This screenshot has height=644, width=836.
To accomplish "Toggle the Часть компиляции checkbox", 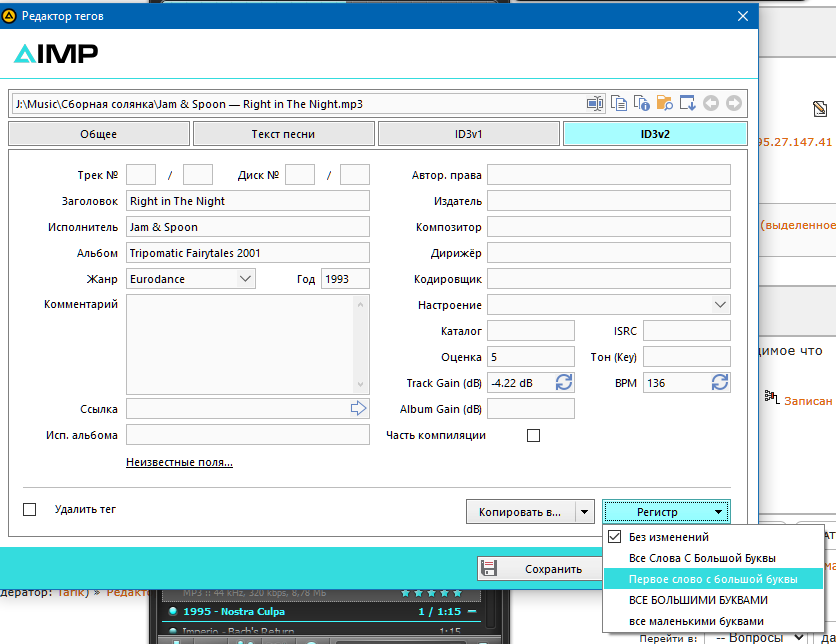I will click(x=533, y=436).
